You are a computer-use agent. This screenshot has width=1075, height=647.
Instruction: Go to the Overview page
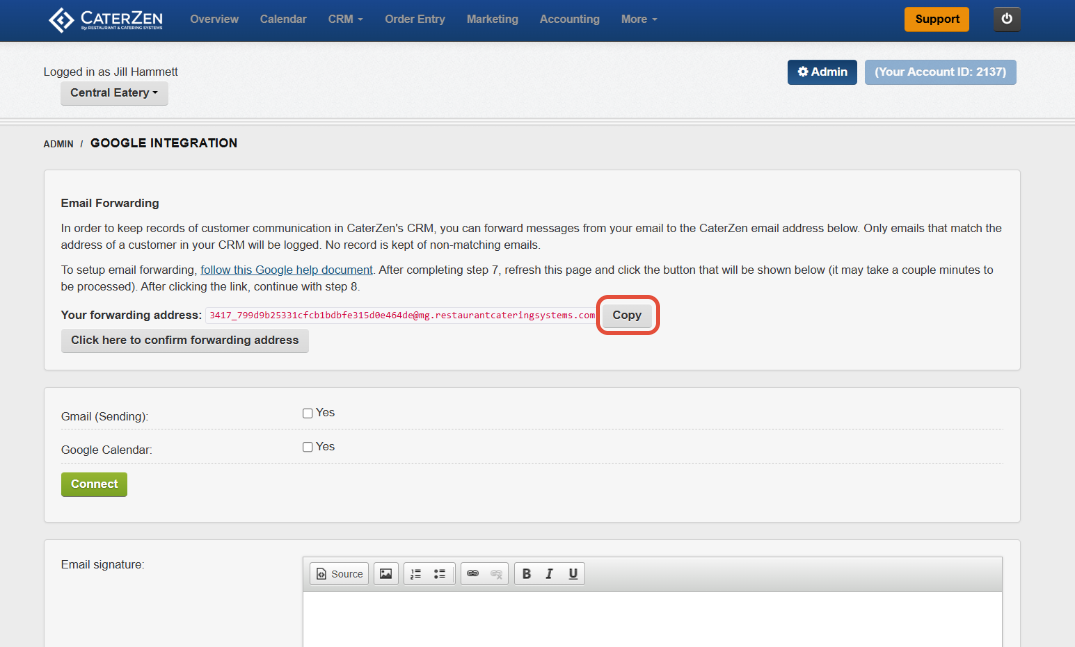[214, 19]
